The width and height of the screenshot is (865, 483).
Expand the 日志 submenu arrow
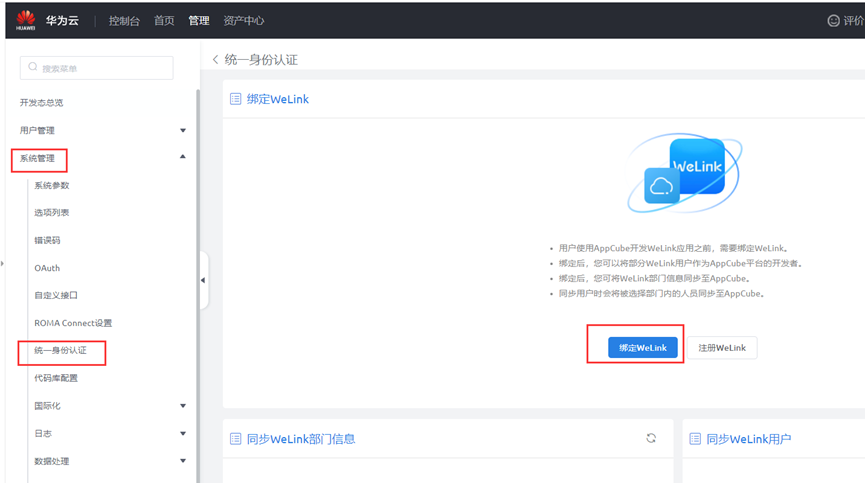[183, 433]
